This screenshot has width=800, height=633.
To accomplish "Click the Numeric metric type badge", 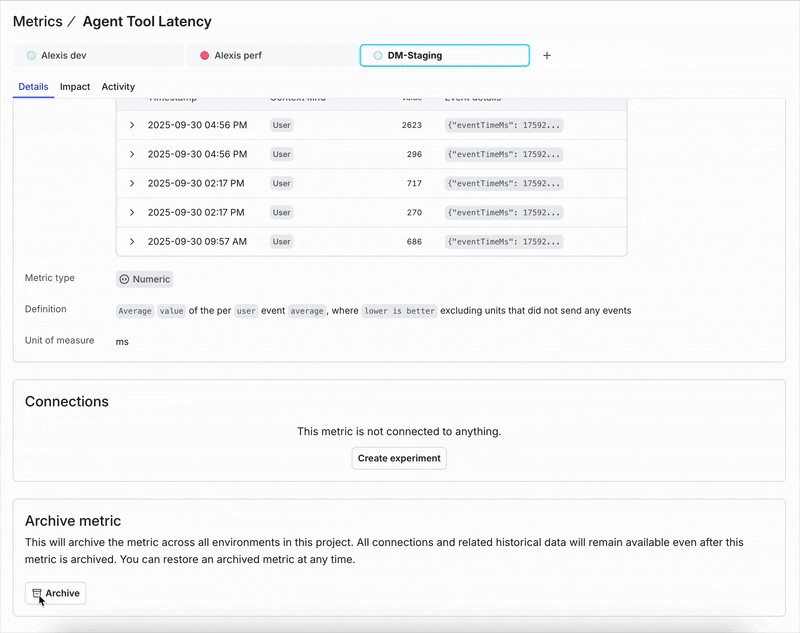I will click(144, 279).
